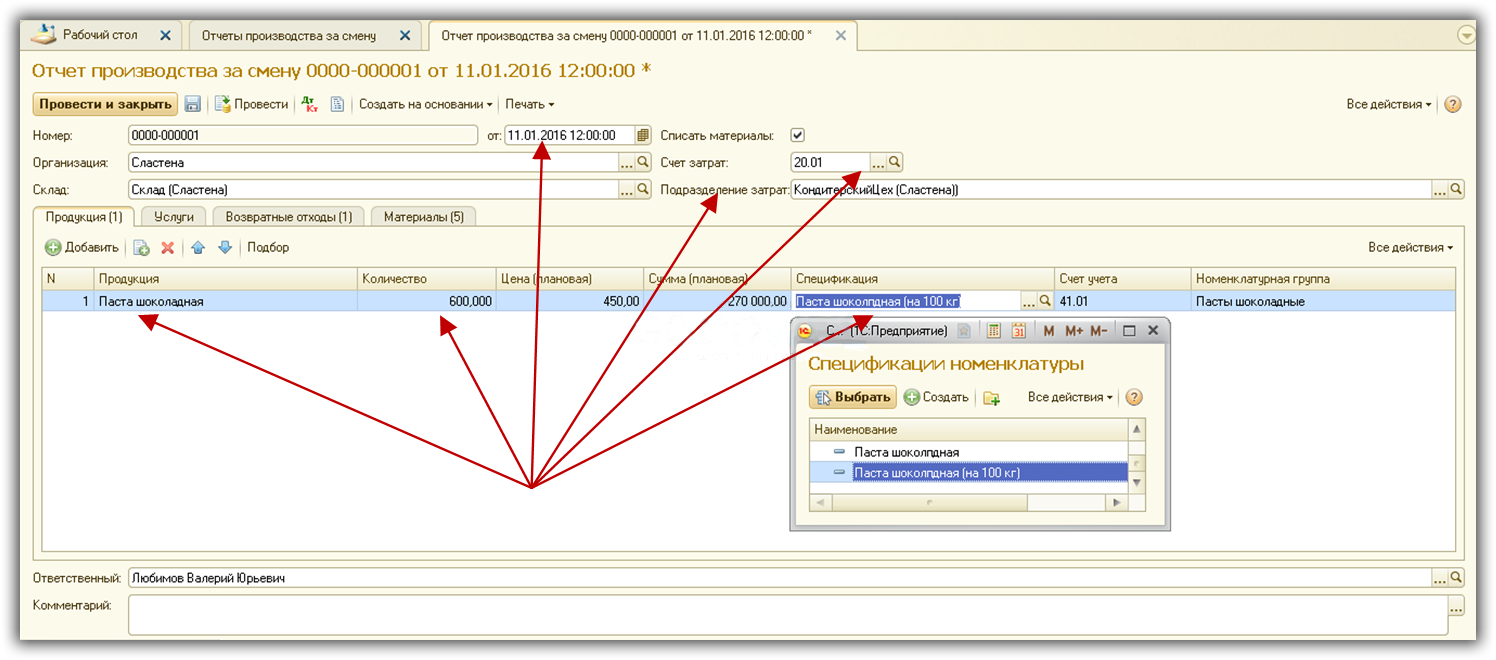Open calculator icon in popup title bar

pyautogui.click(x=993, y=330)
